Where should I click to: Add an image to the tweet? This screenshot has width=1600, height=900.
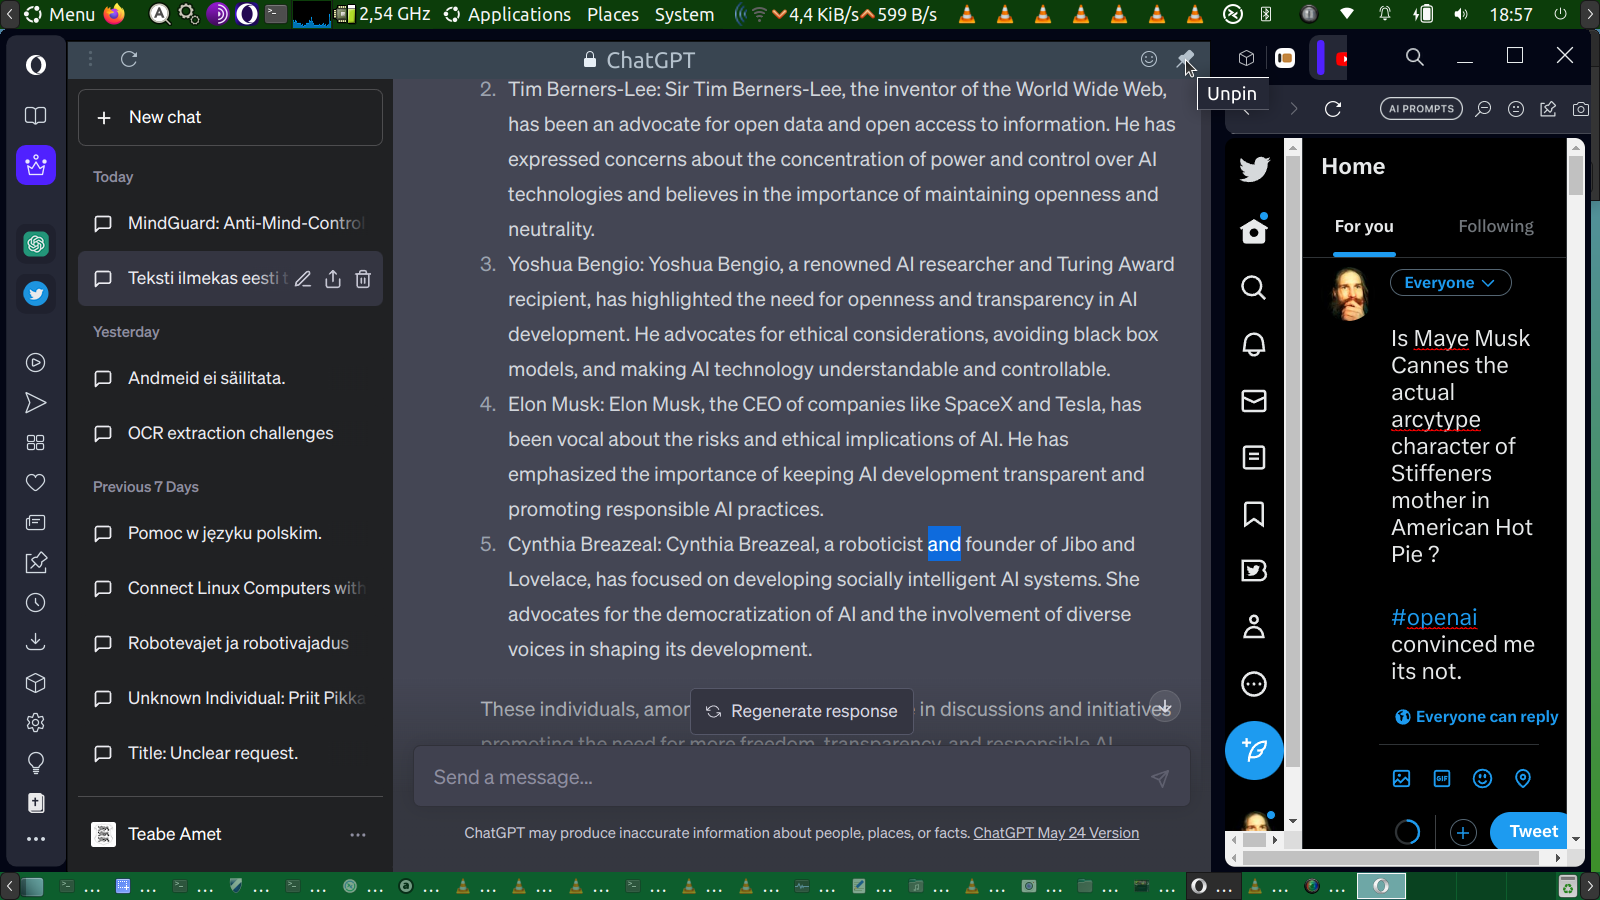(x=1402, y=778)
